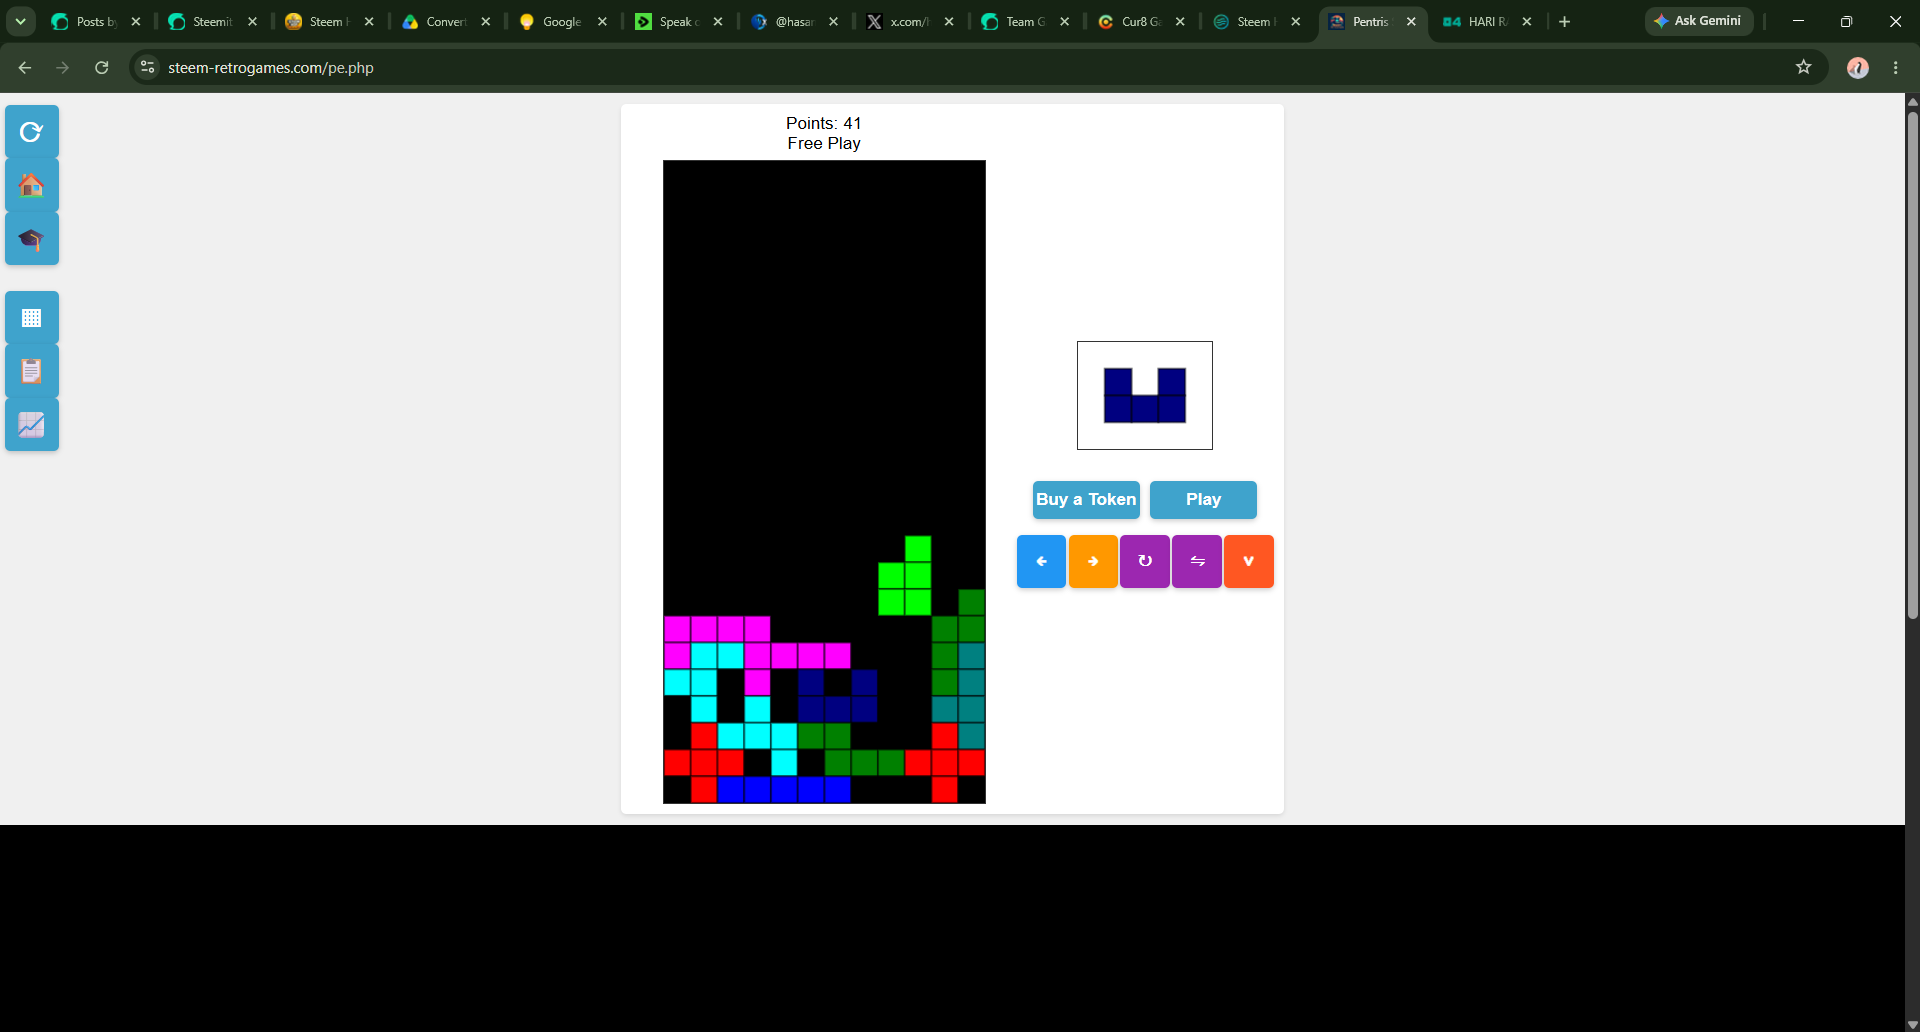This screenshot has height=1032, width=1920.
Task: Open the graduation cap tutorial icon
Action: tap(32, 239)
